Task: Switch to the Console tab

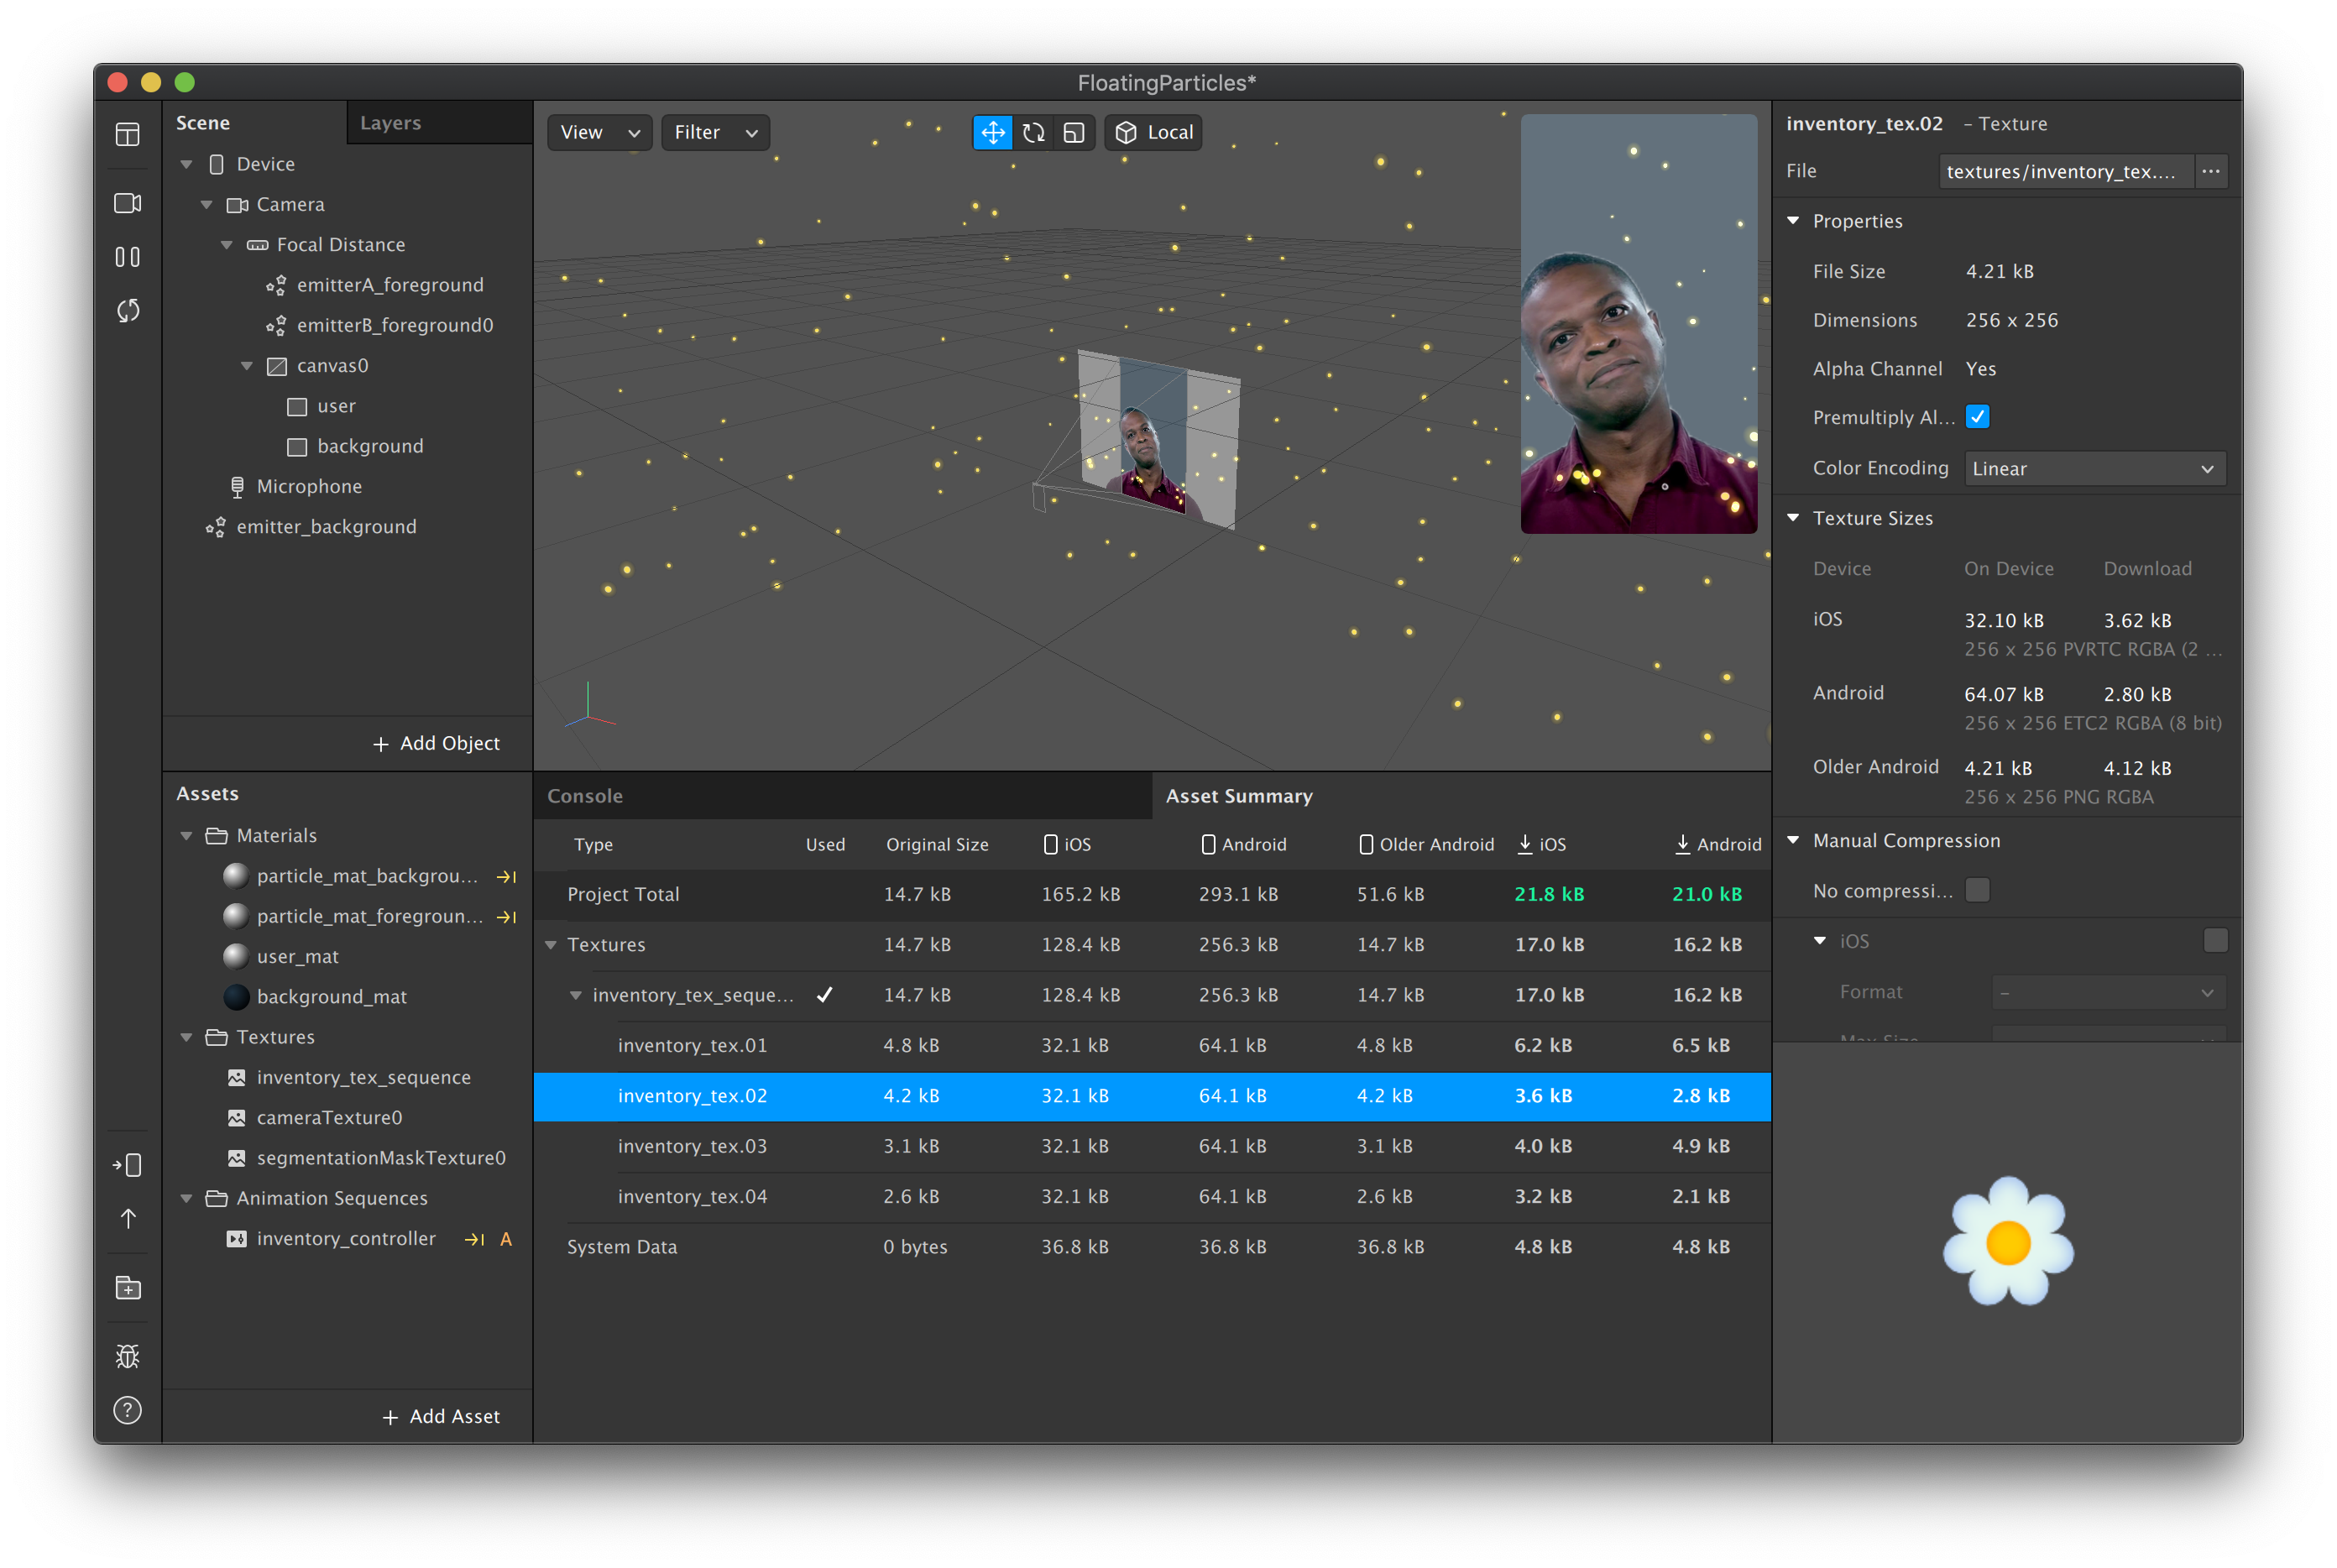Action: pos(585,796)
